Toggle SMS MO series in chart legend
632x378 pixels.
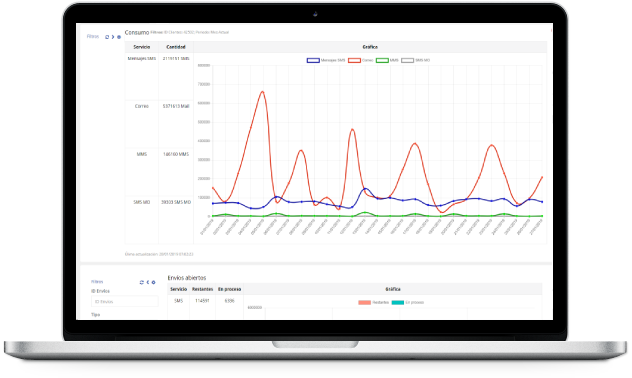416,60
